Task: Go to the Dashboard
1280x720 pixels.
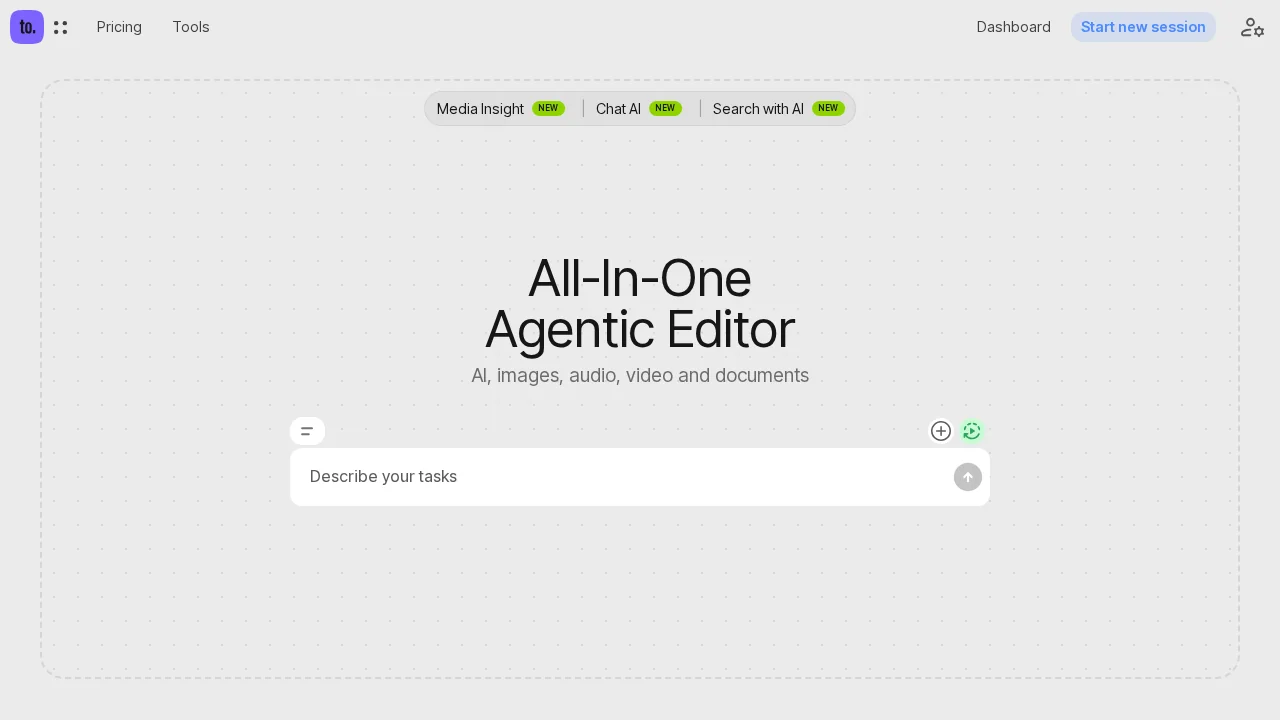Action: [1013, 27]
